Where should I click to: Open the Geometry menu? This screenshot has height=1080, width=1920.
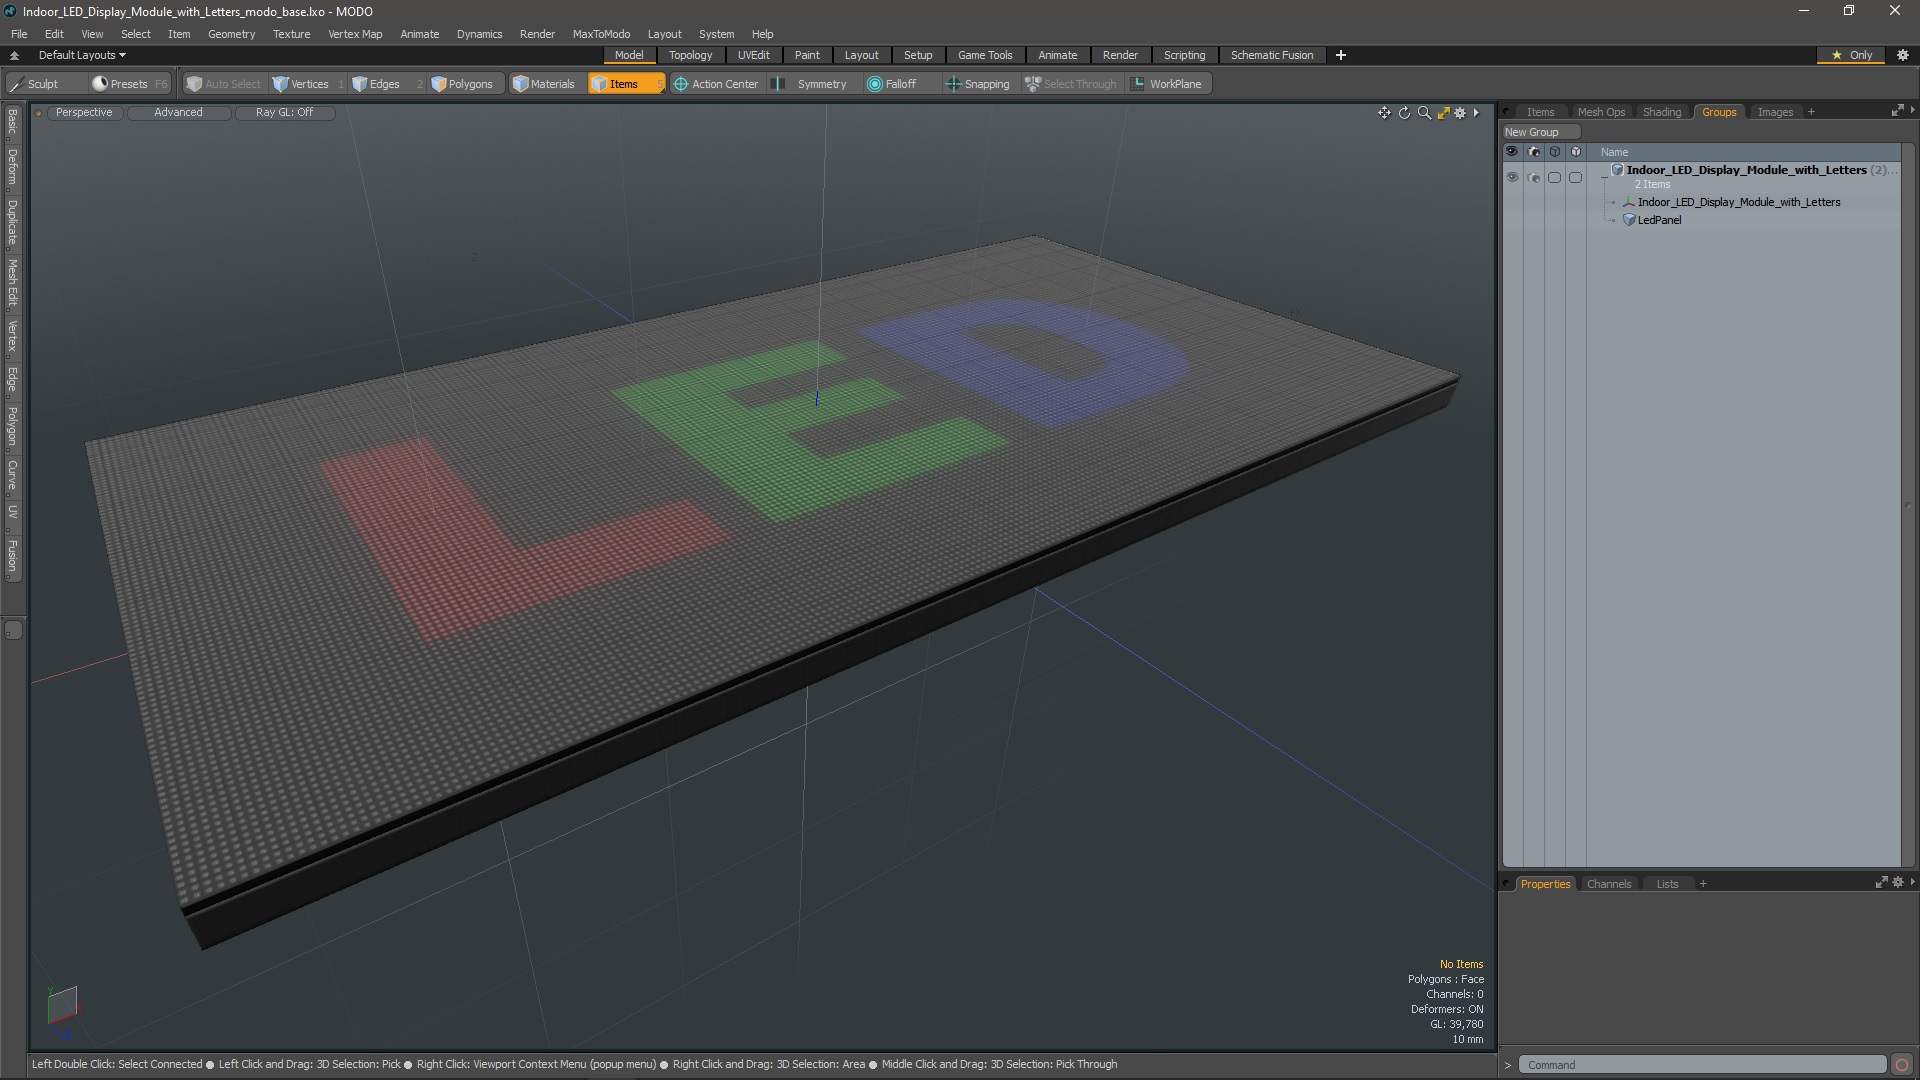pos(231,34)
